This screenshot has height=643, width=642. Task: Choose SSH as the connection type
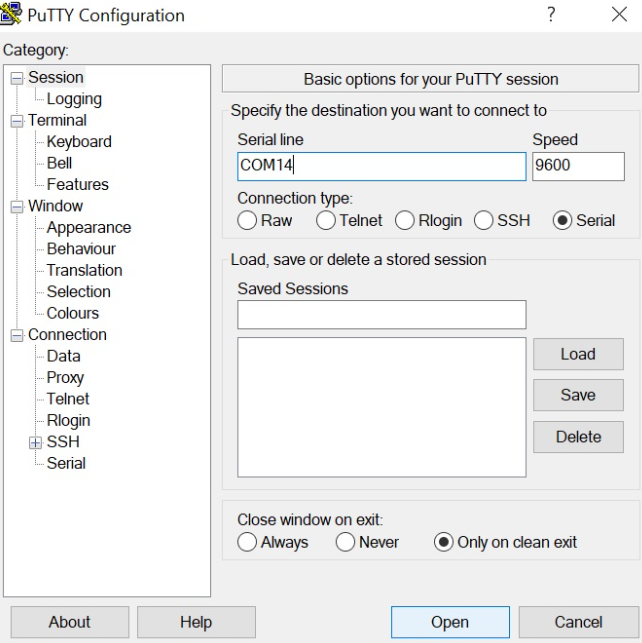click(x=483, y=220)
